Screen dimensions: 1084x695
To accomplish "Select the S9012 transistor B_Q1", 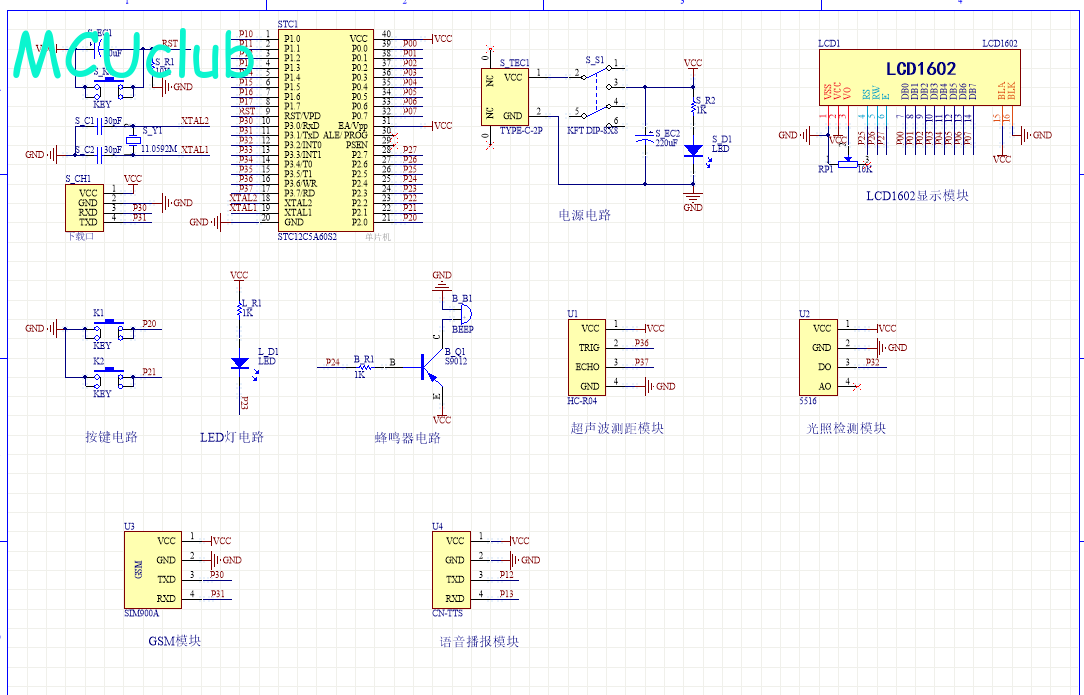I will (x=430, y=368).
